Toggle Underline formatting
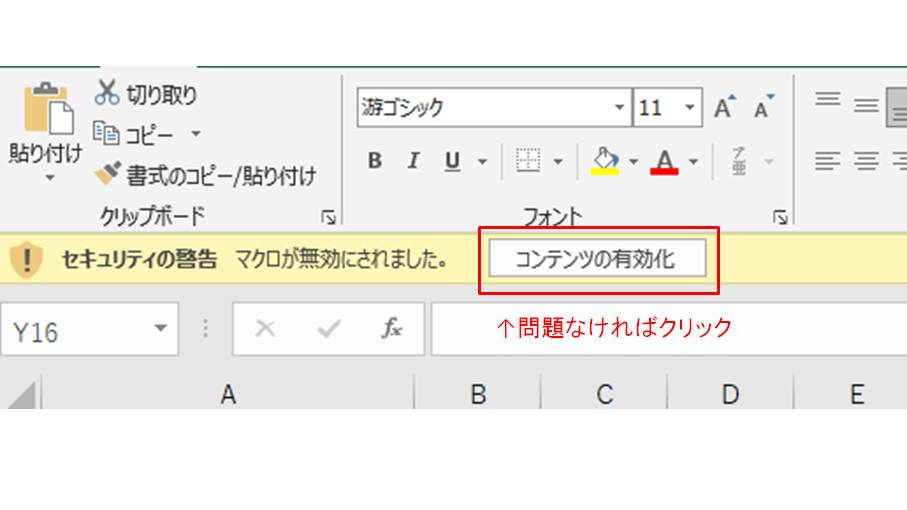907x510 pixels. click(452, 161)
